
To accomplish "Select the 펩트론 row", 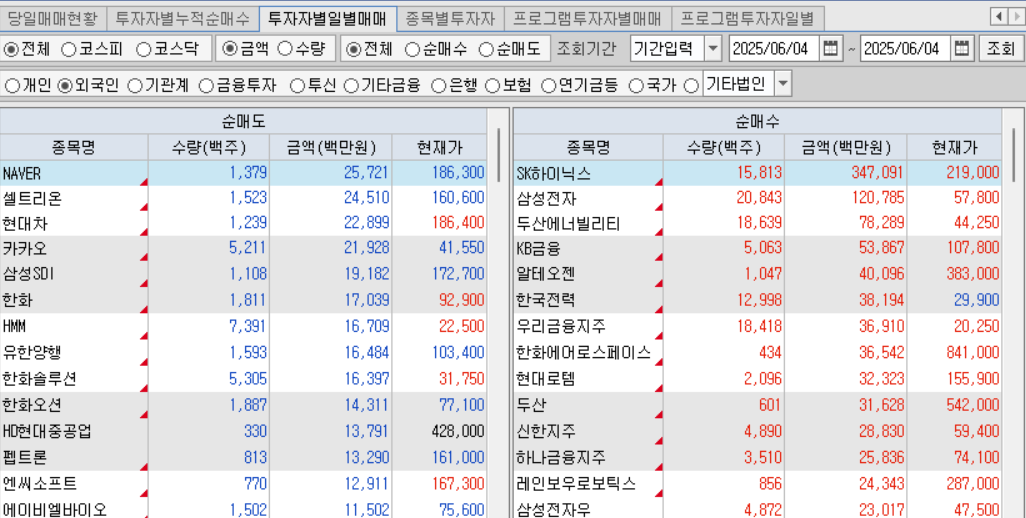I will pyautogui.click(x=243, y=457).
